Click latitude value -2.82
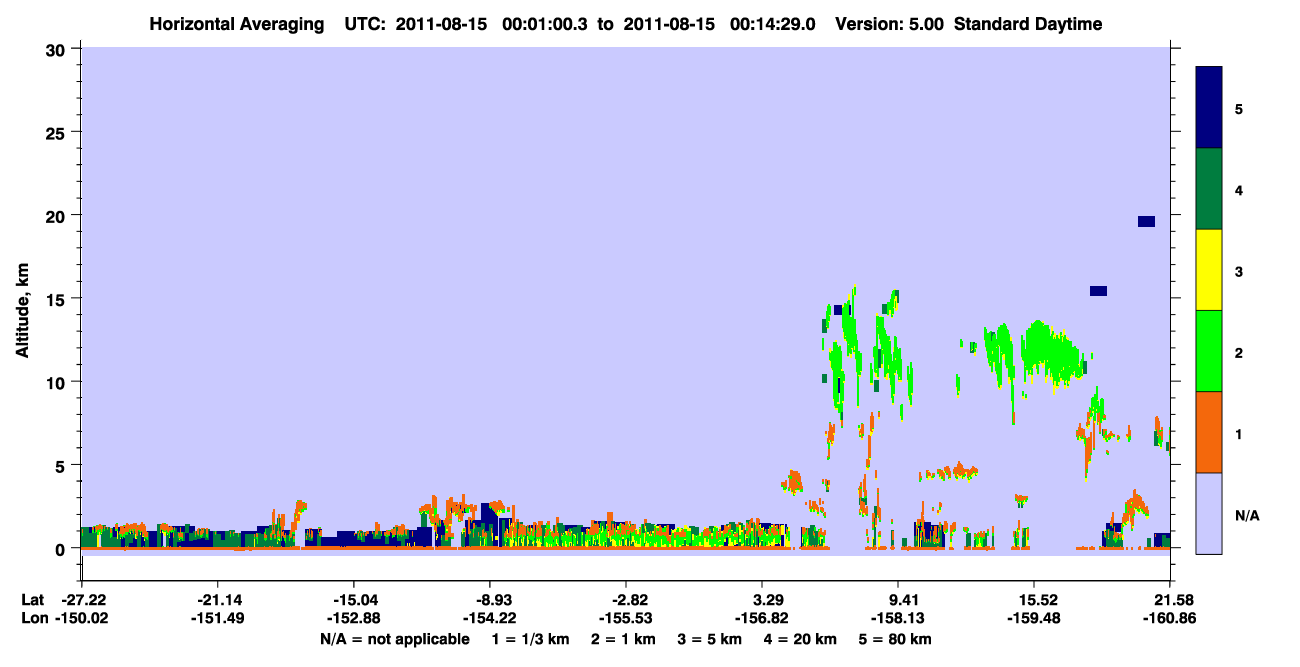The image size is (1300, 667). (626, 600)
